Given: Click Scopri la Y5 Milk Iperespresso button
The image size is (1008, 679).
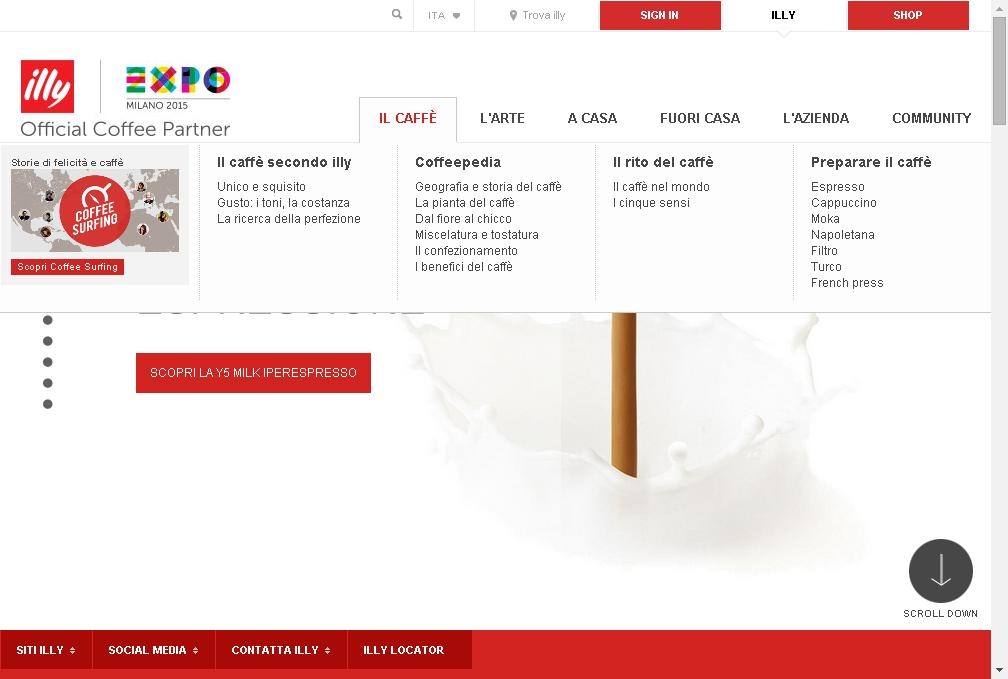Looking at the screenshot, I should click(x=253, y=373).
